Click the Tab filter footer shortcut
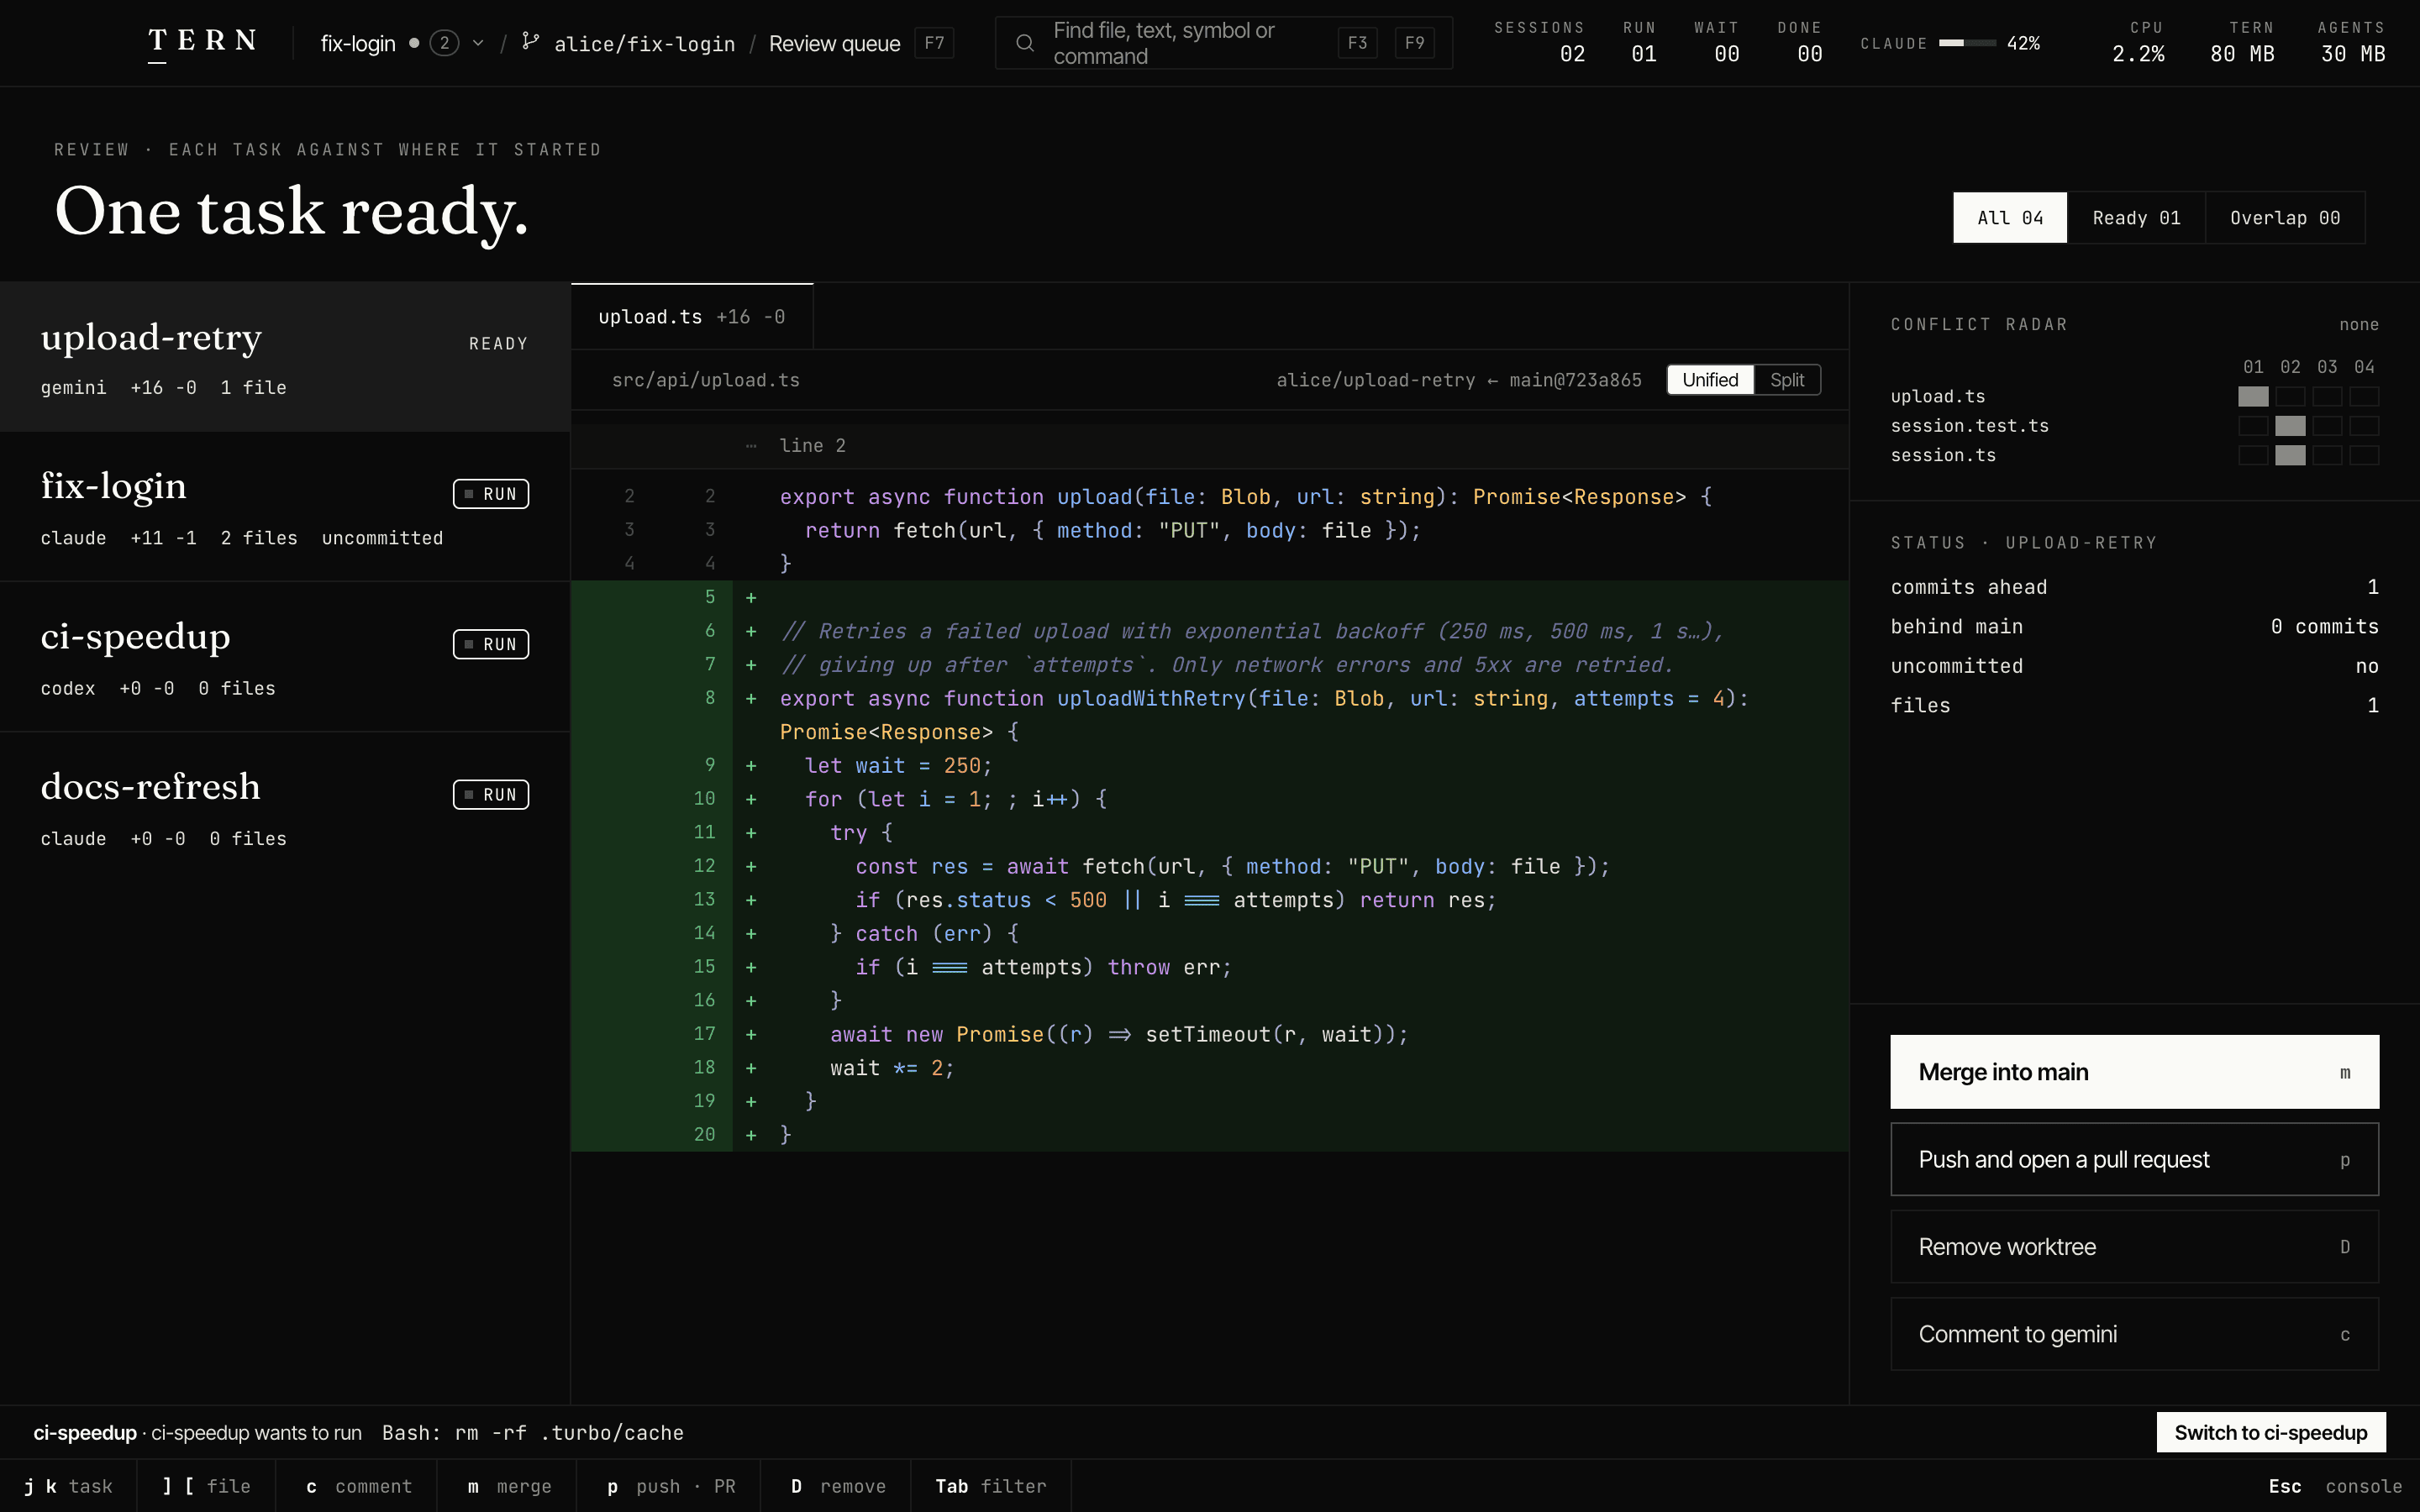2420x1512 pixels. [x=990, y=1486]
